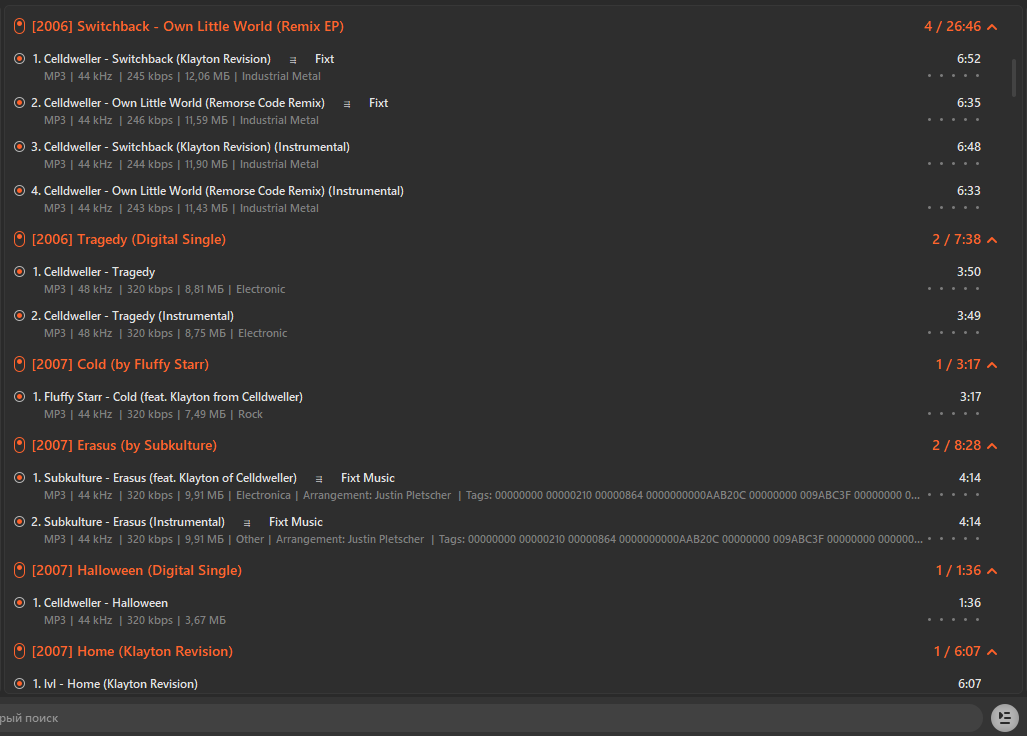Collapse the Switchback - Own Little World group
The width and height of the screenshot is (1027, 736).
pos(992,27)
